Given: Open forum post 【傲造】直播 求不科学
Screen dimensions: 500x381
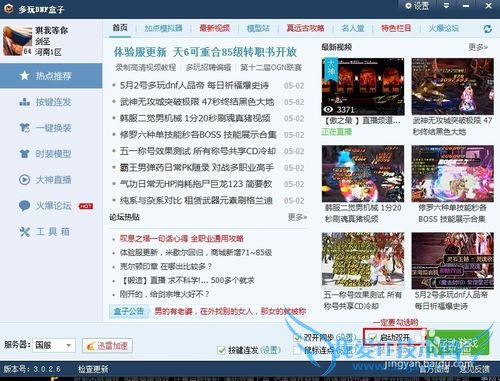Looking at the screenshot, I should [x=187, y=280].
